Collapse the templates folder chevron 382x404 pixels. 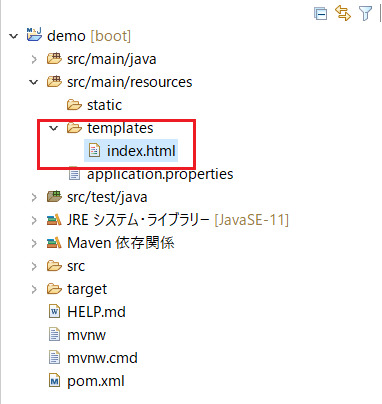click(x=54, y=128)
